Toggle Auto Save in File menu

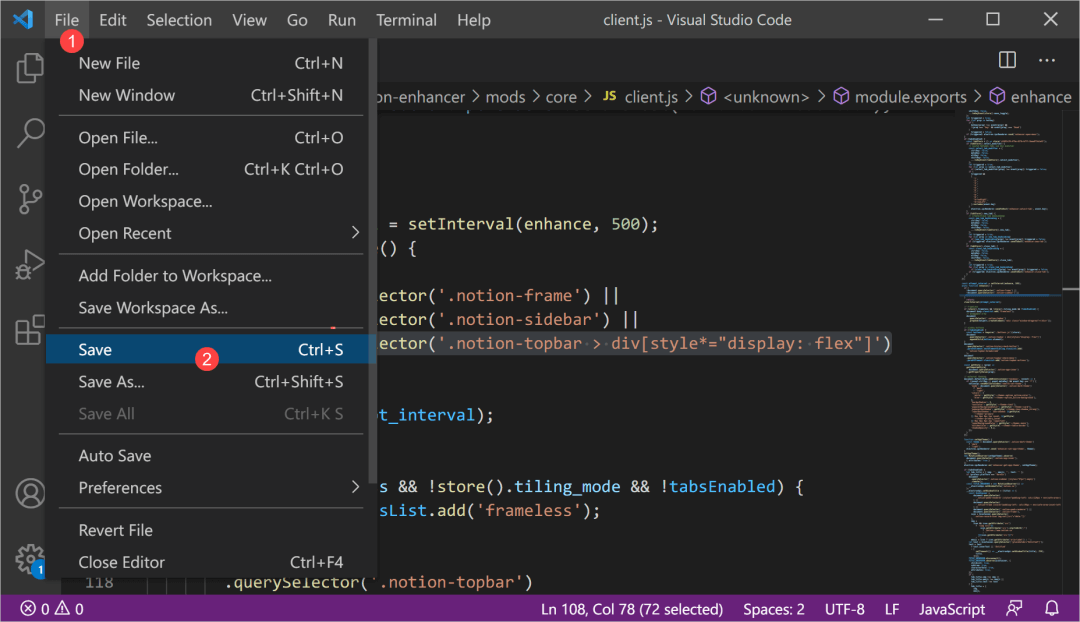point(115,456)
